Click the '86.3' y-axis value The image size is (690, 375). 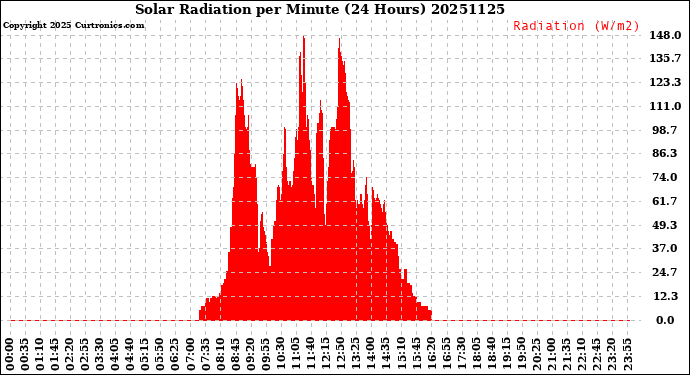tap(664, 153)
